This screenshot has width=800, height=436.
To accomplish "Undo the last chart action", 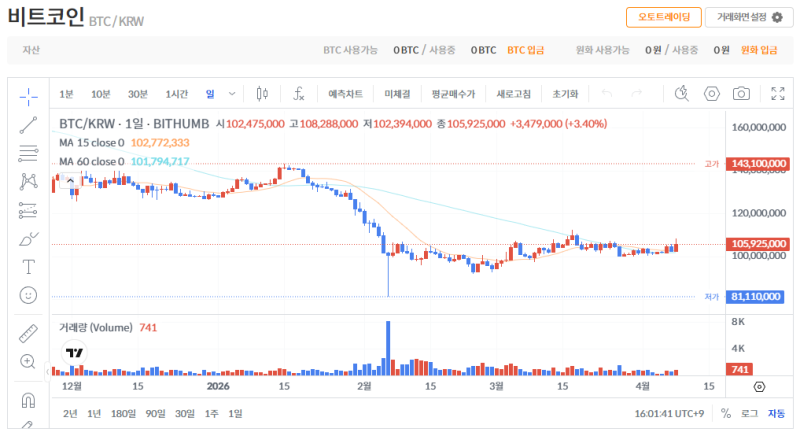I will tap(607, 93).
